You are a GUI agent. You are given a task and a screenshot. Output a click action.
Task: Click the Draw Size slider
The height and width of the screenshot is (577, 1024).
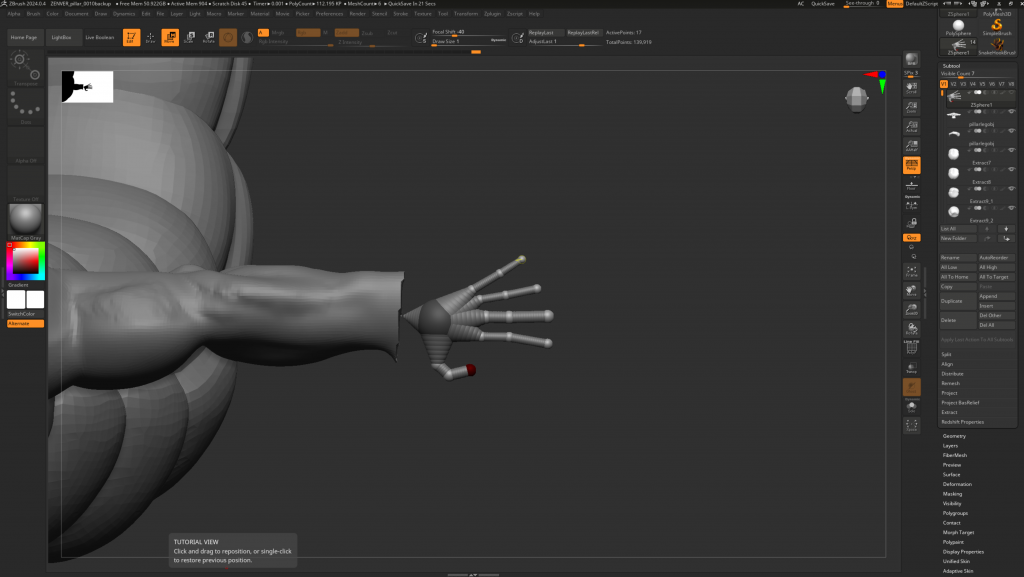click(469, 42)
